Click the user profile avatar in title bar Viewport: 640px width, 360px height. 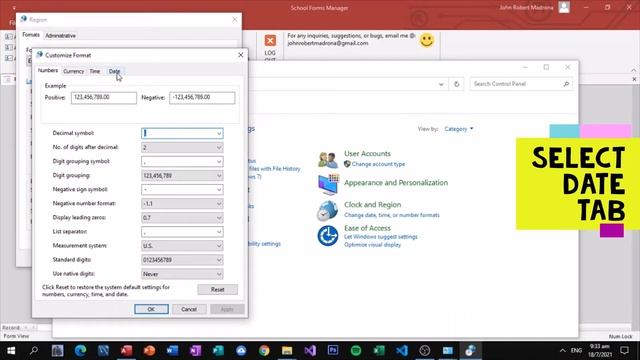[564, 7]
